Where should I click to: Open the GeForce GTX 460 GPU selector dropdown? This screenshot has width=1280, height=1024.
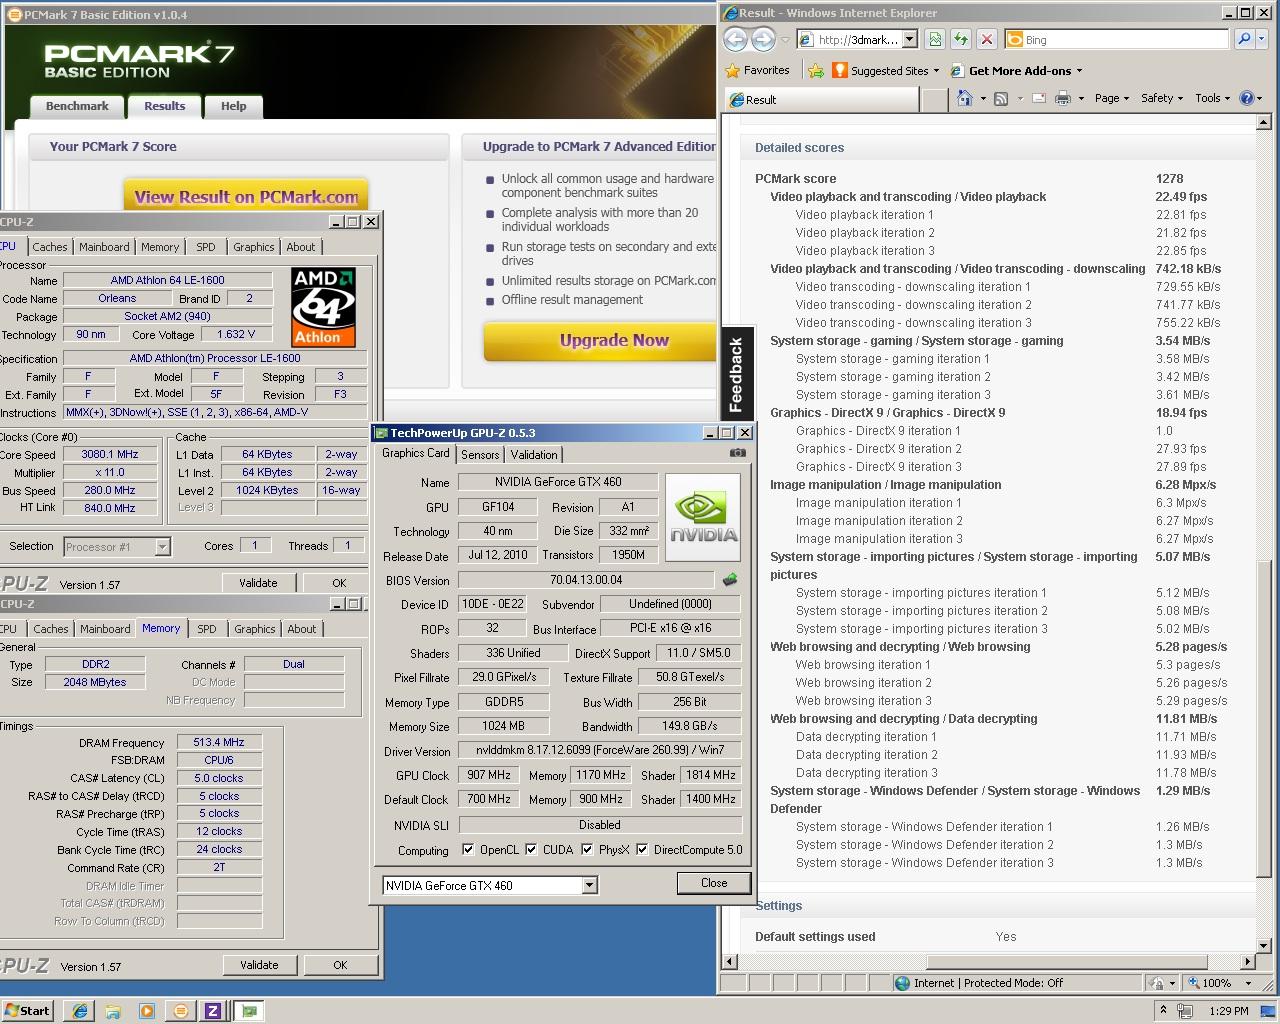pyautogui.click(x=589, y=885)
